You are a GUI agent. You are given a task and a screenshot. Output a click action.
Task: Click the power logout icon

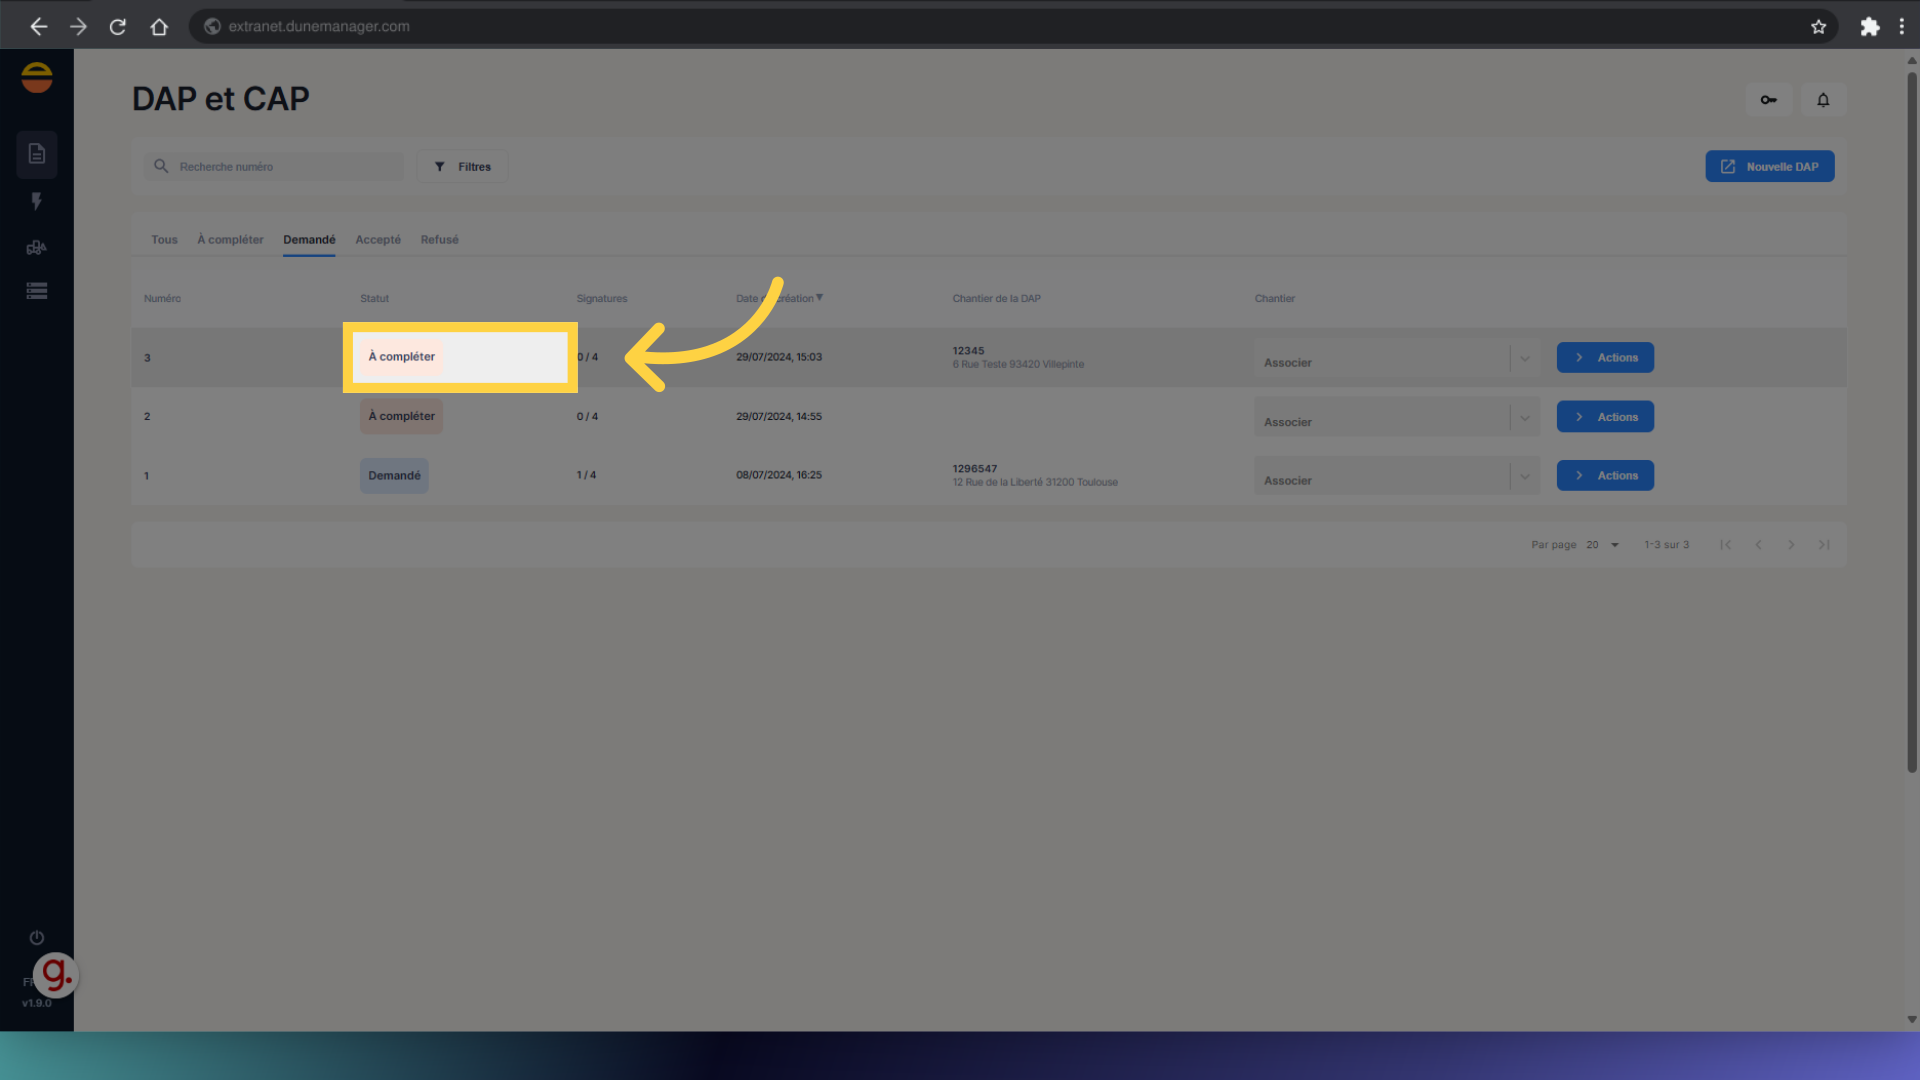pyautogui.click(x=37, y=937)
